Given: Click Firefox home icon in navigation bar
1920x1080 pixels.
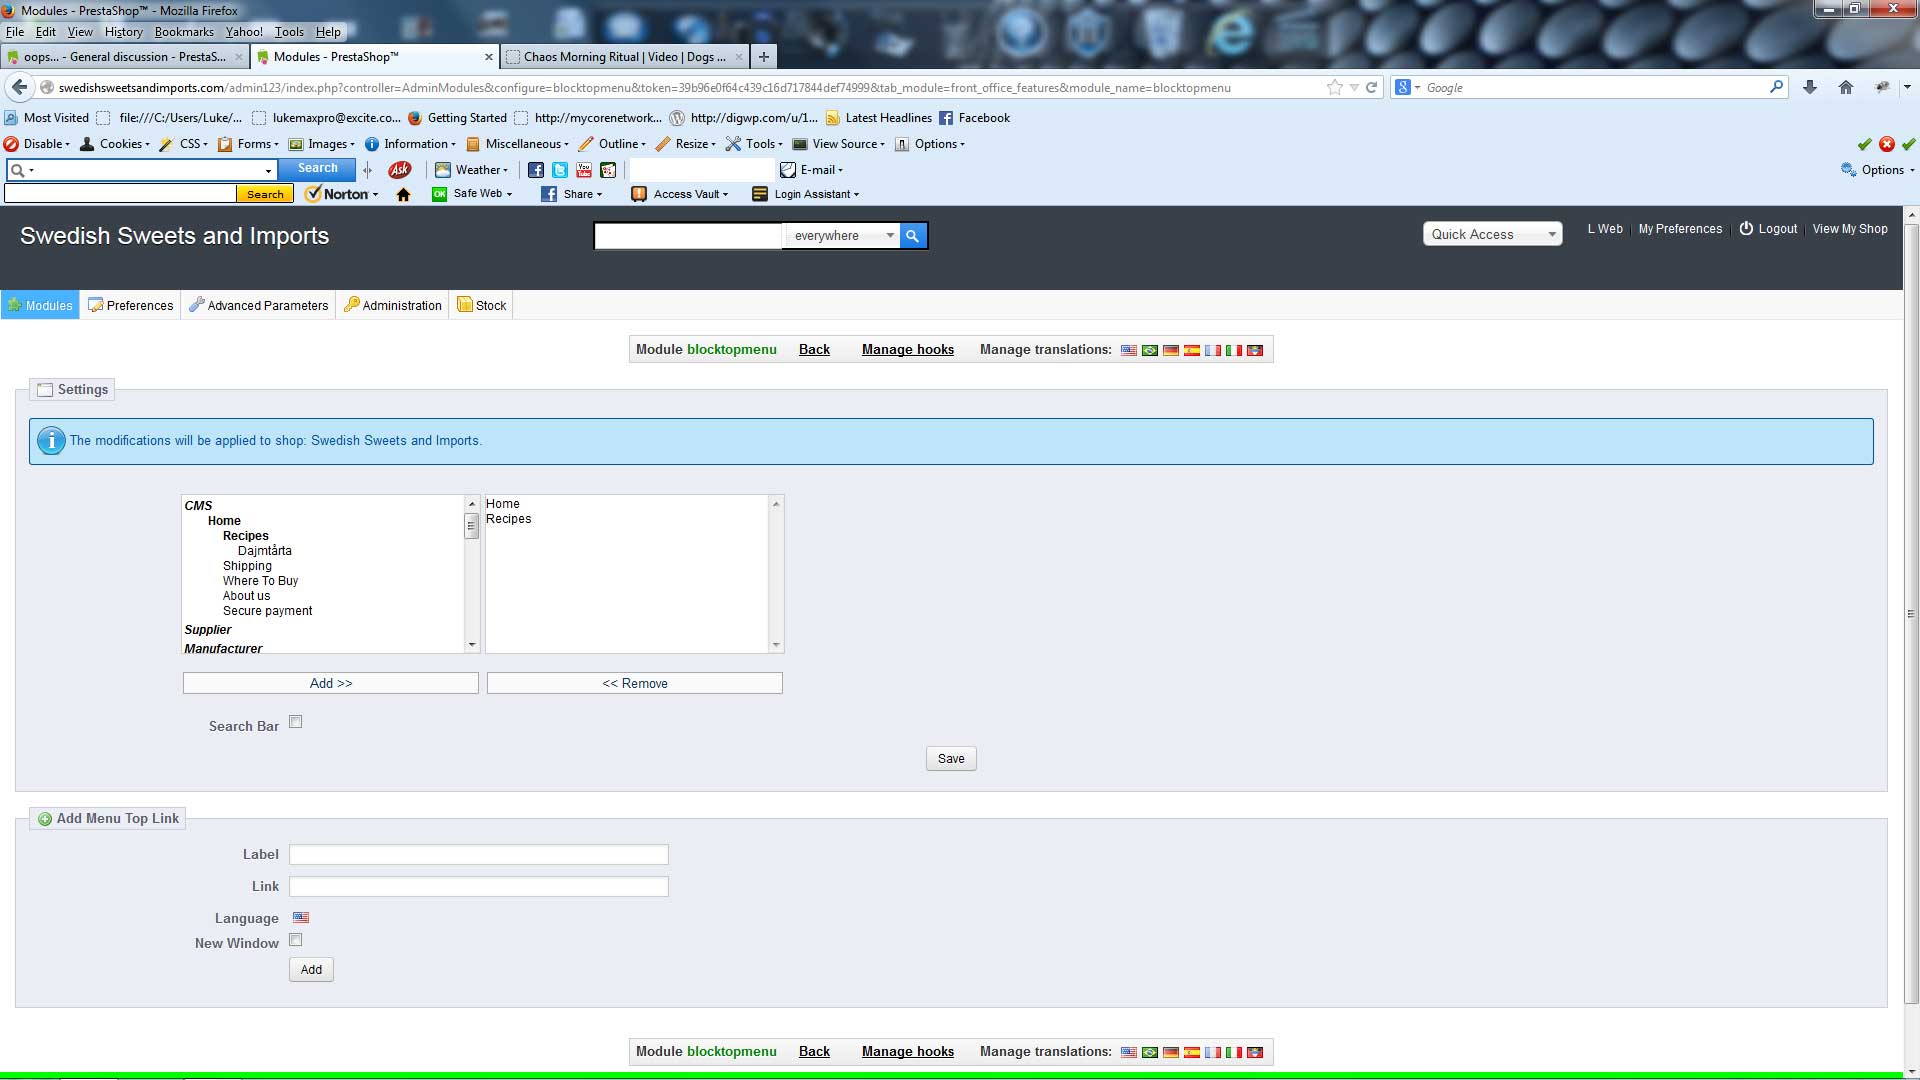Looking at the screenshot, I should pyautogui.click(x=1846, y=88).
